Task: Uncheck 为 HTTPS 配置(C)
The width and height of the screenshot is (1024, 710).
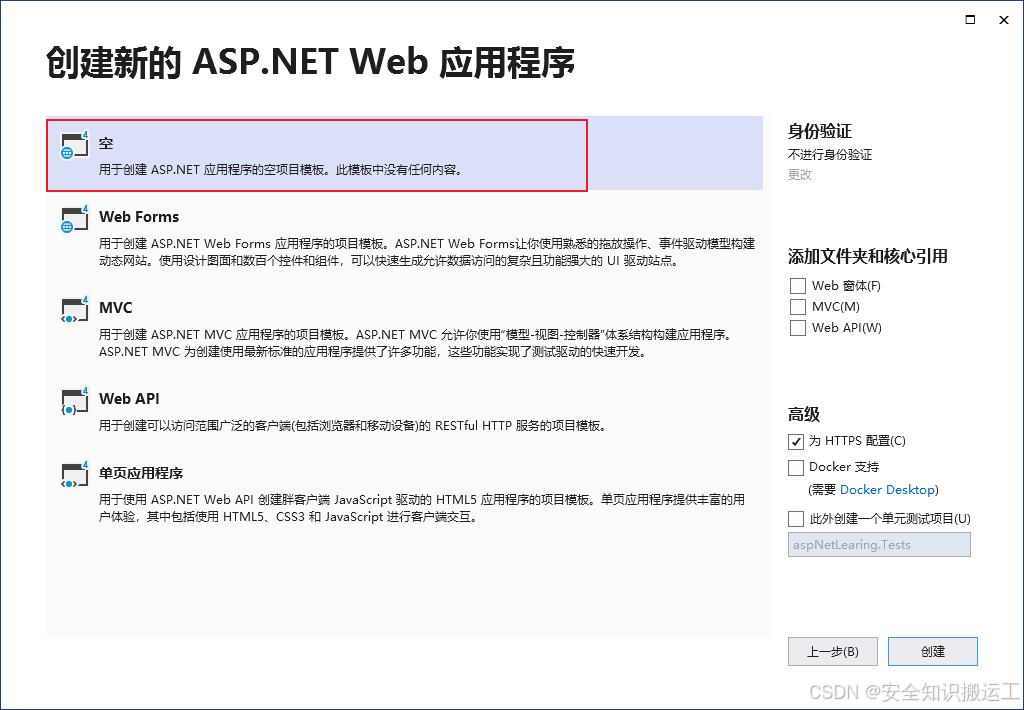Action: coord(795,442)
